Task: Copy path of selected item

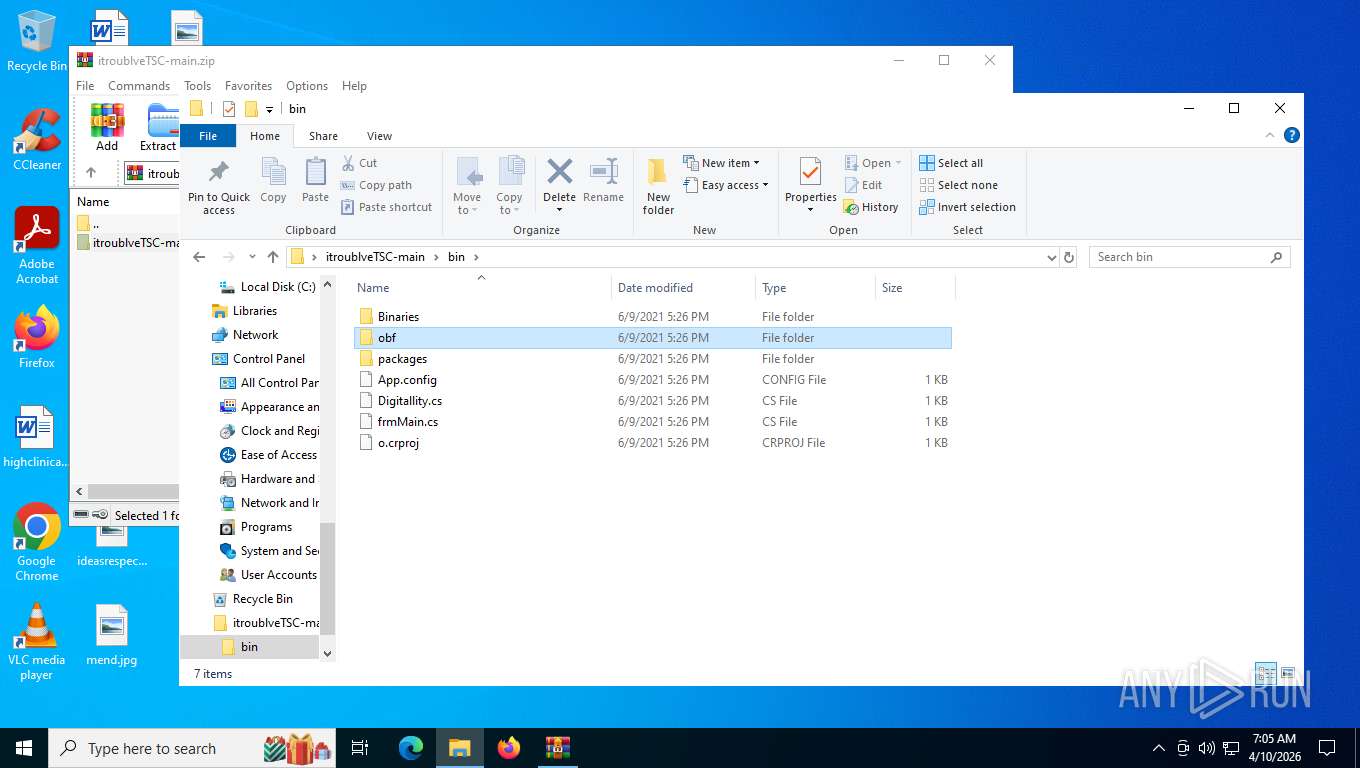Action: pyautogui.click(x=376, y=185)
